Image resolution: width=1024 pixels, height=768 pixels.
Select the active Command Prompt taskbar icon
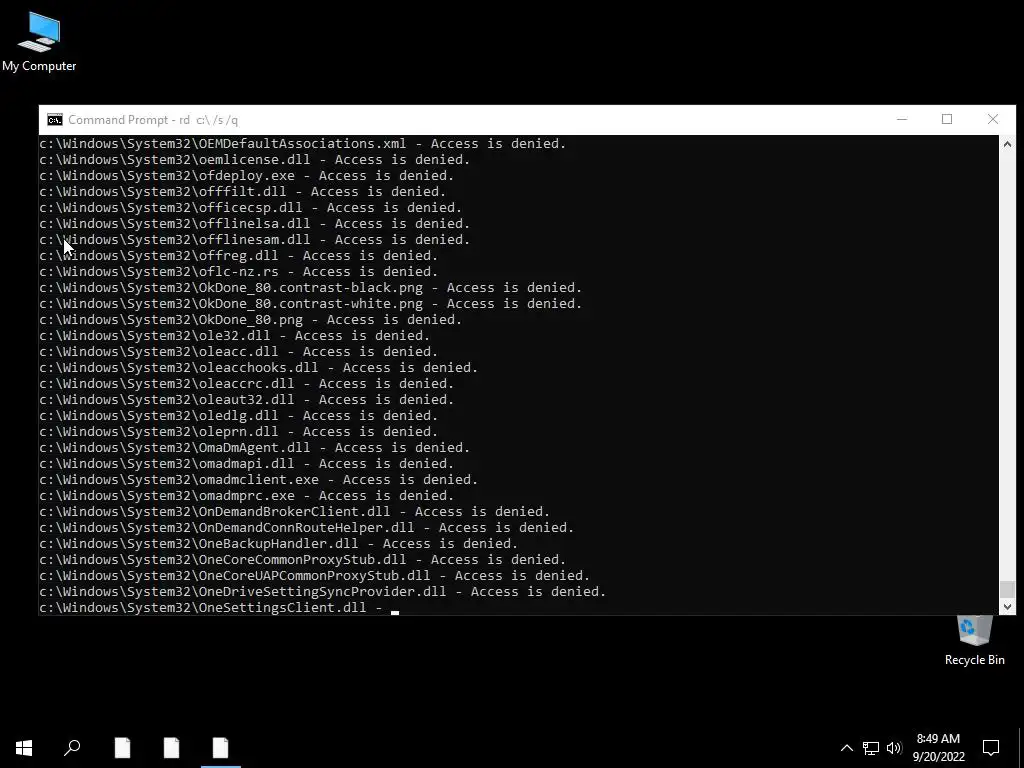[221, 748]
